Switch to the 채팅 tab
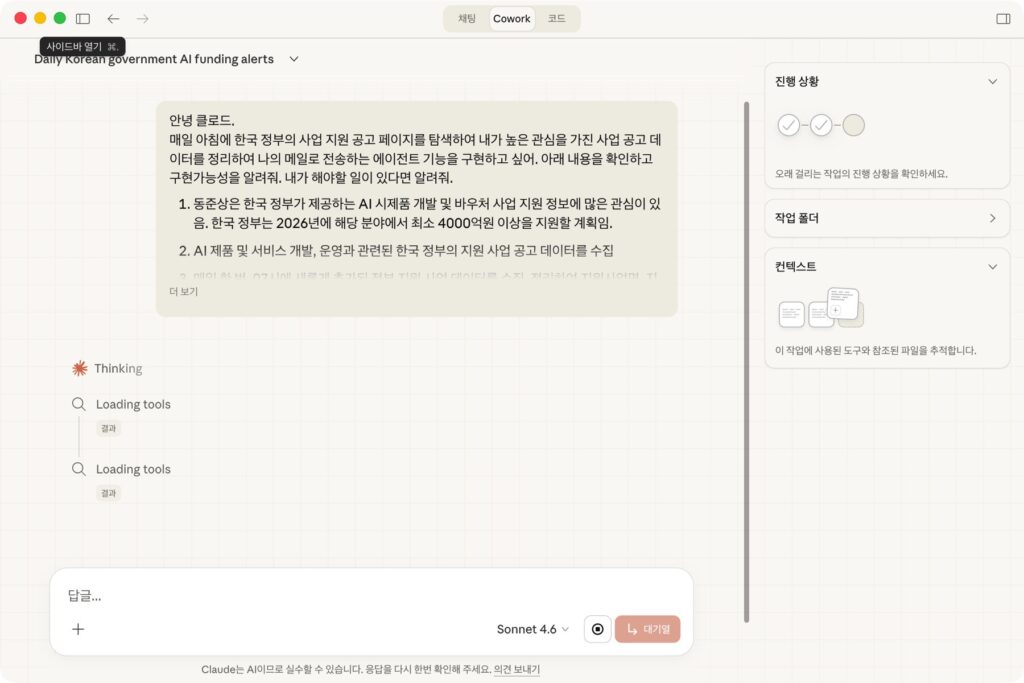The height and width of the screenshot is (683, 1024). point(467,18)
